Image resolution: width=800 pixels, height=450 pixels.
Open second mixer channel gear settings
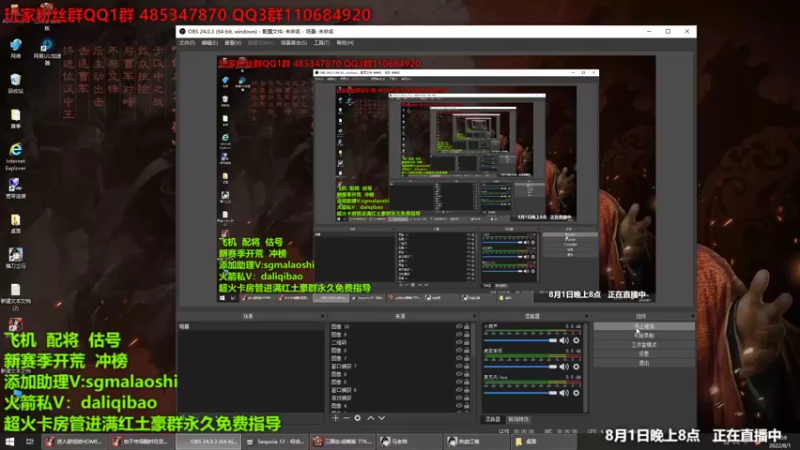pyautogui.click(x=576, y=366)
